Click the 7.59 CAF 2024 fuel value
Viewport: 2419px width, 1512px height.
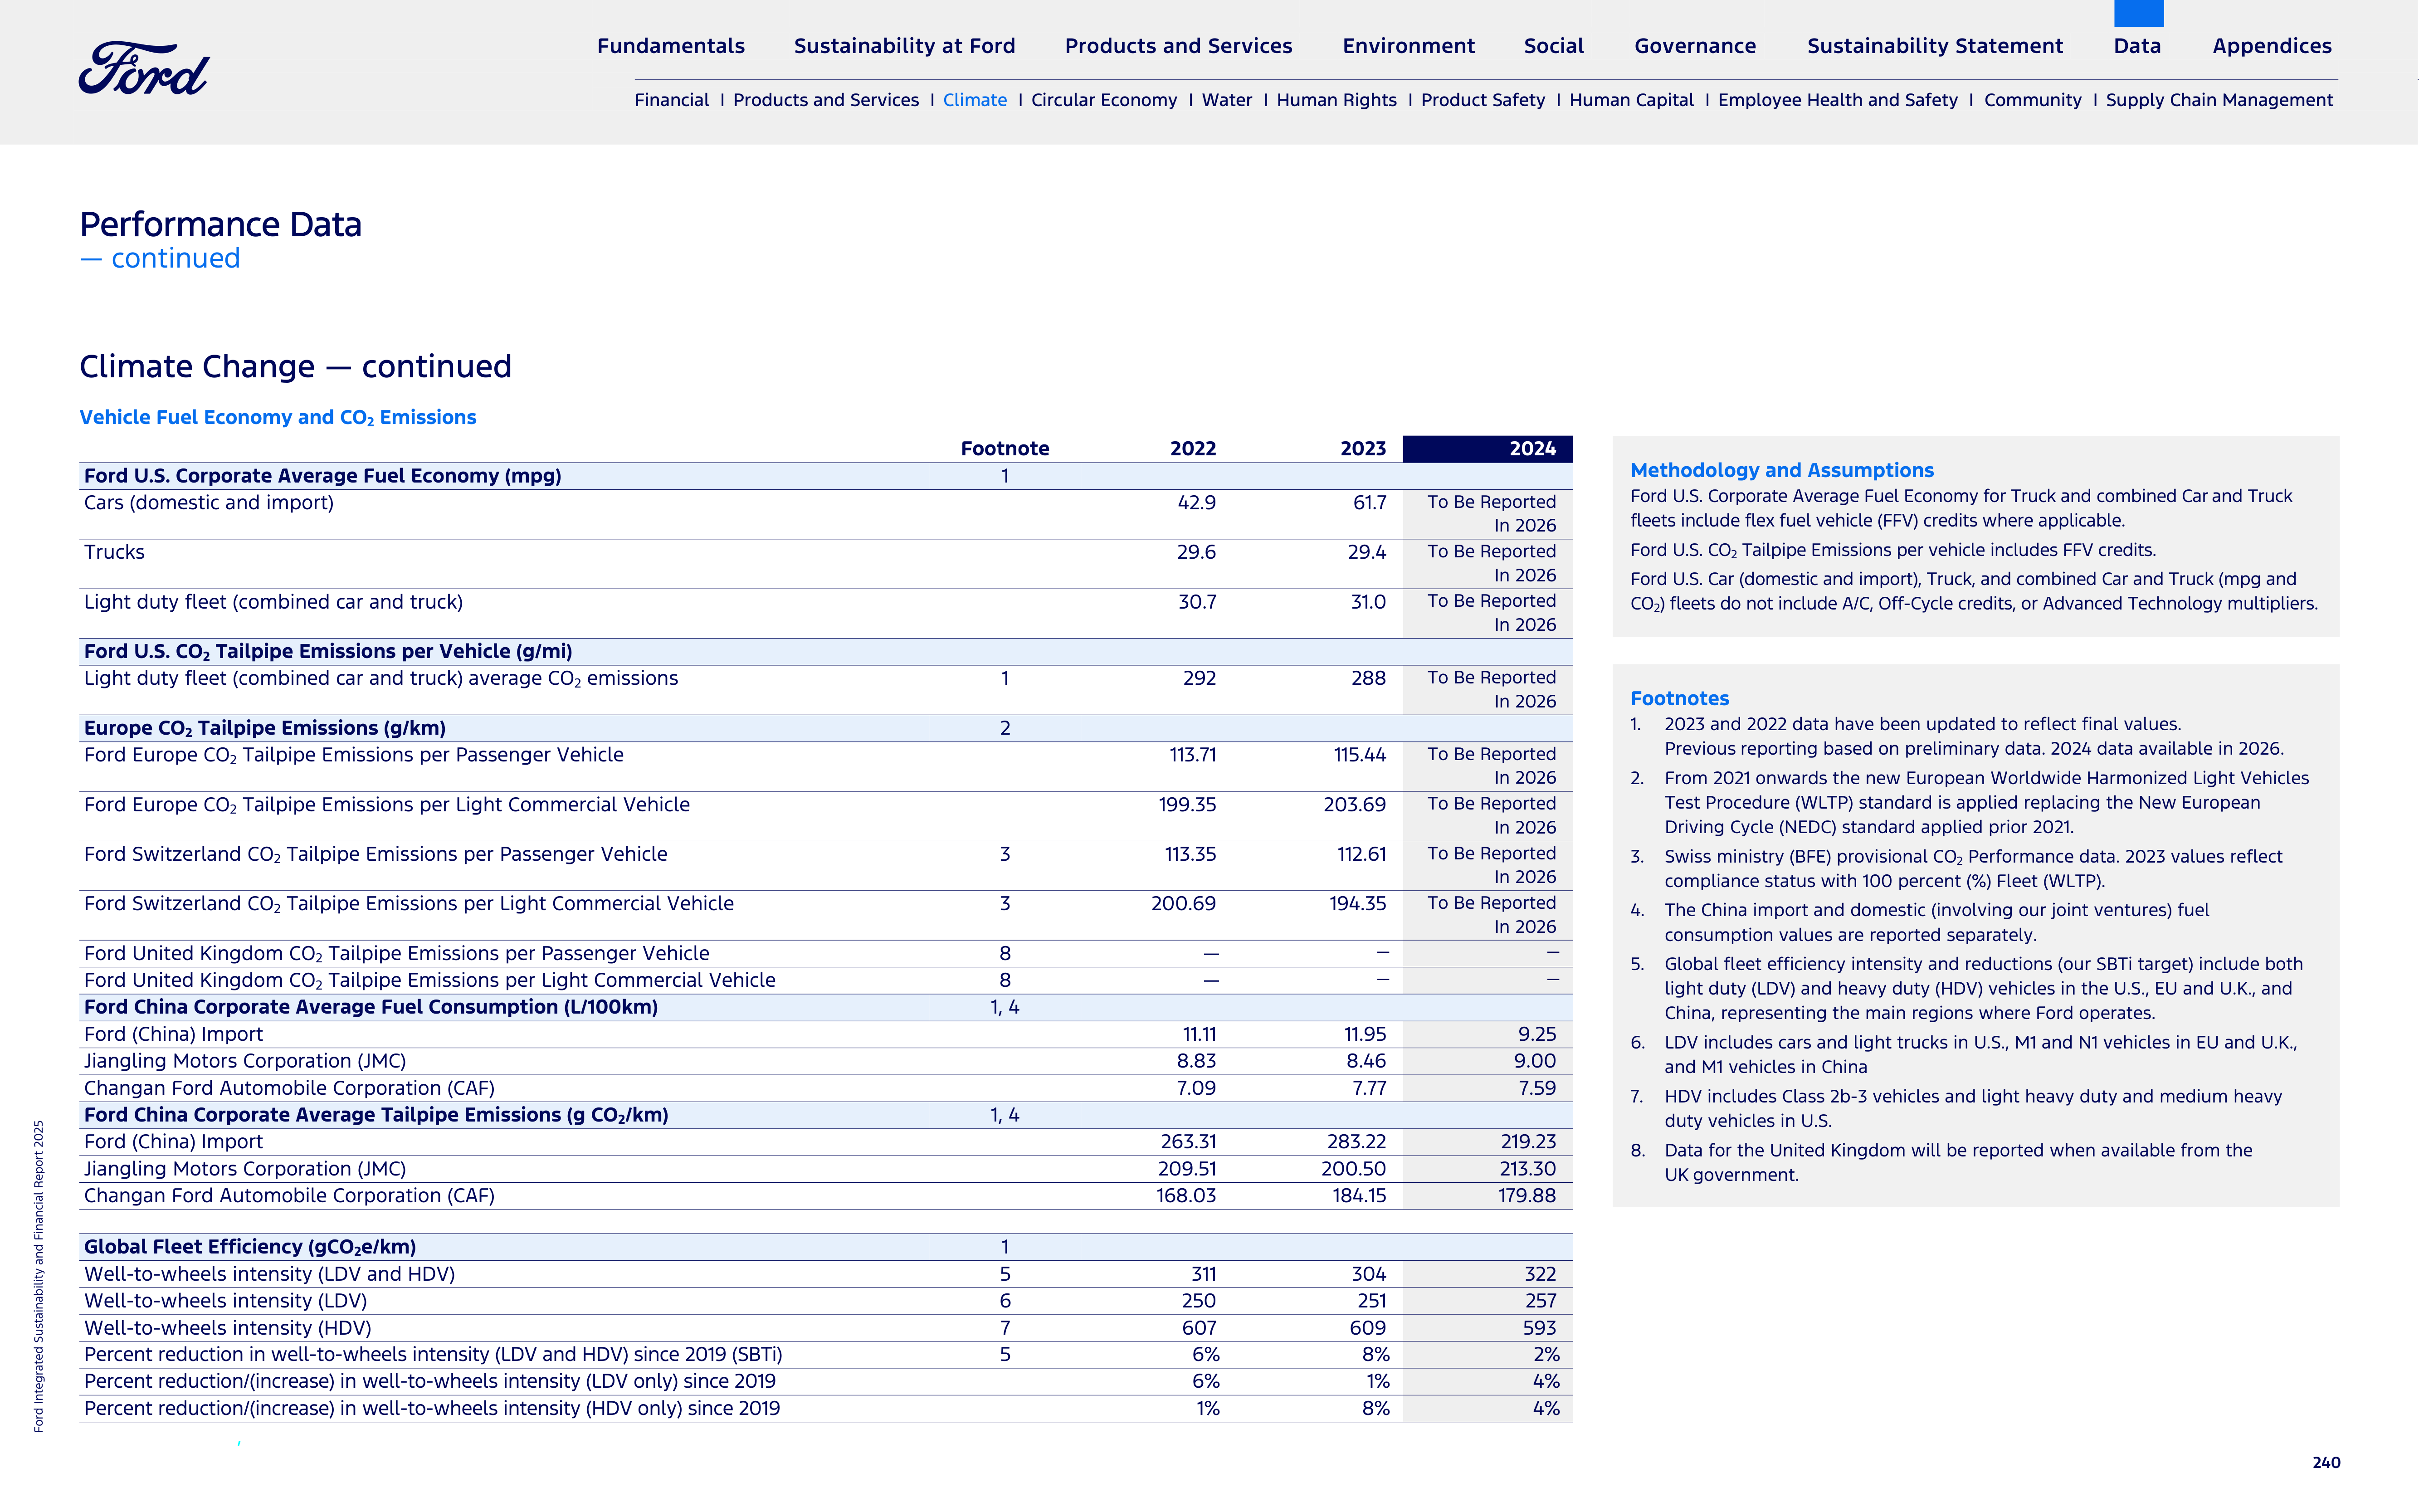[x=1537, y=1088]
